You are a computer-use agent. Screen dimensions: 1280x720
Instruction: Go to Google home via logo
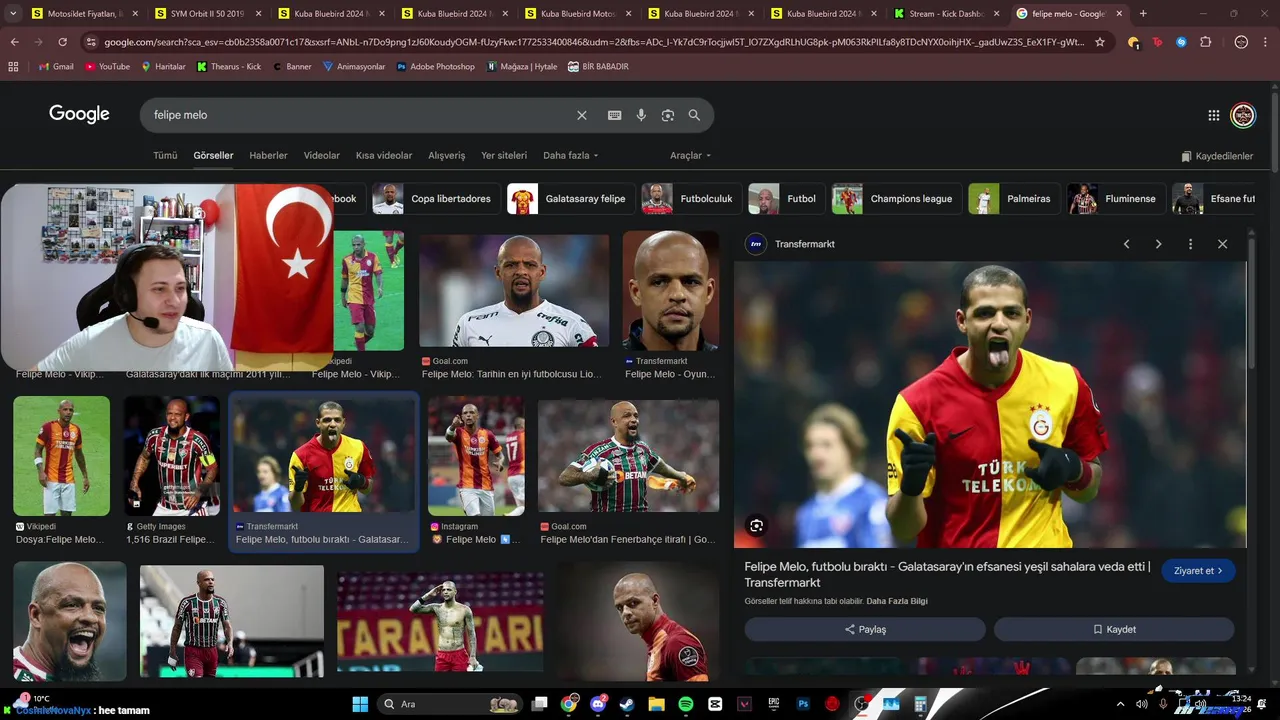pyautogui.click(x=79, y=114)
